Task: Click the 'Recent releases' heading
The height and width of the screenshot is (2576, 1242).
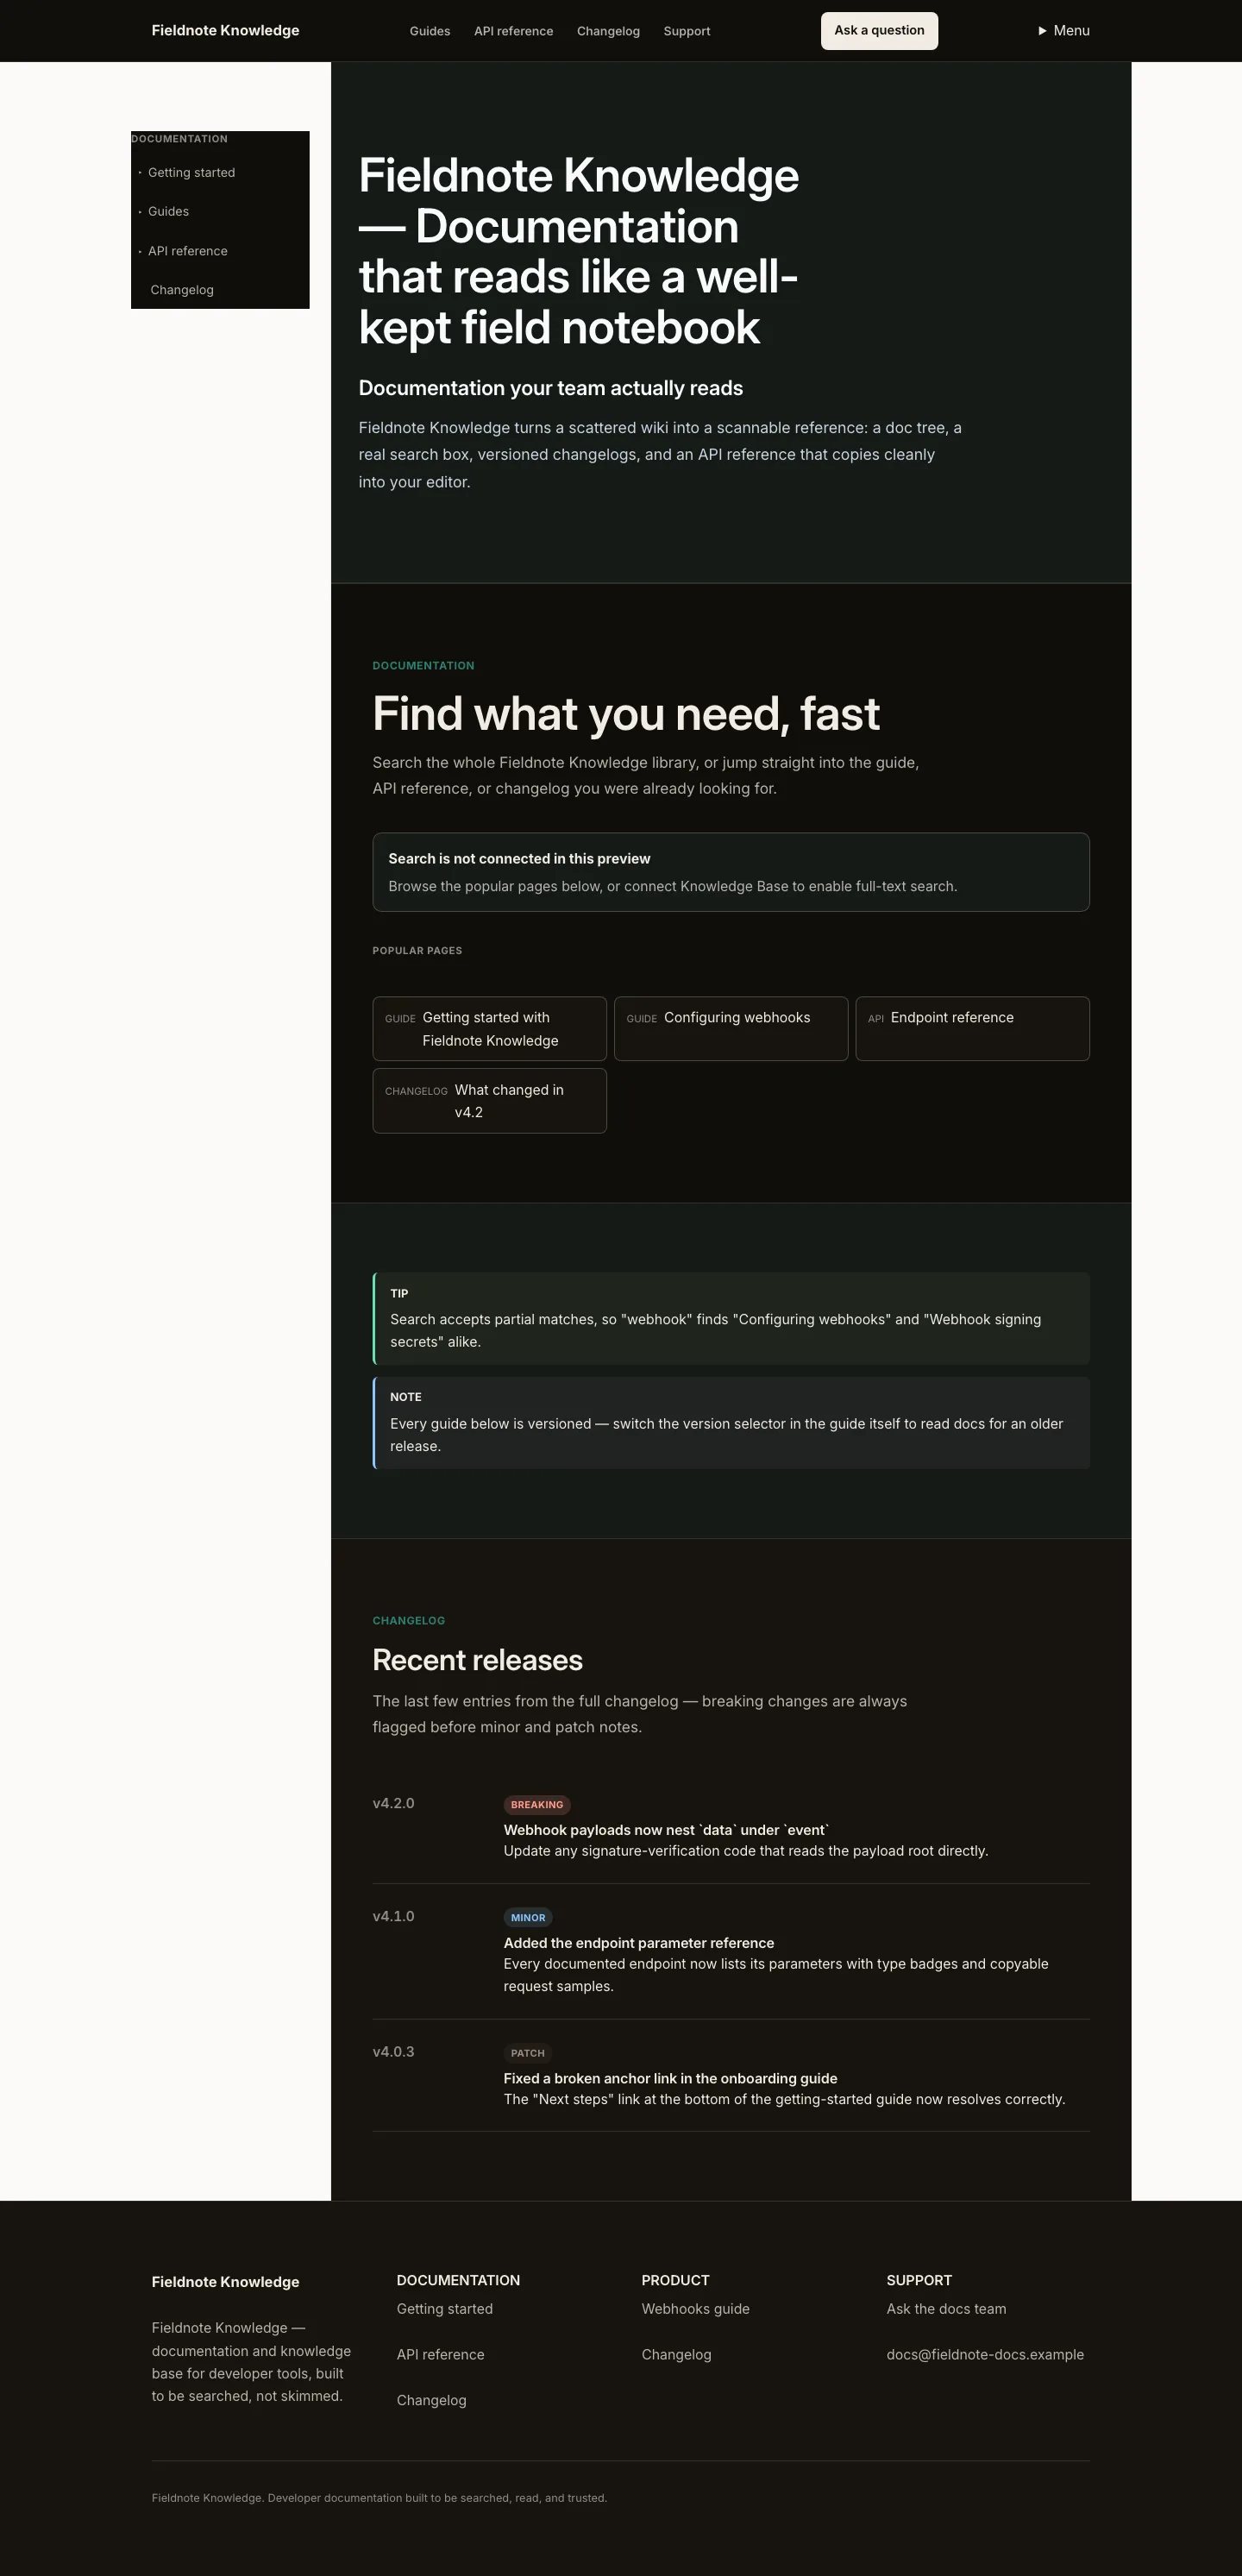Action: pos(477,1660)
